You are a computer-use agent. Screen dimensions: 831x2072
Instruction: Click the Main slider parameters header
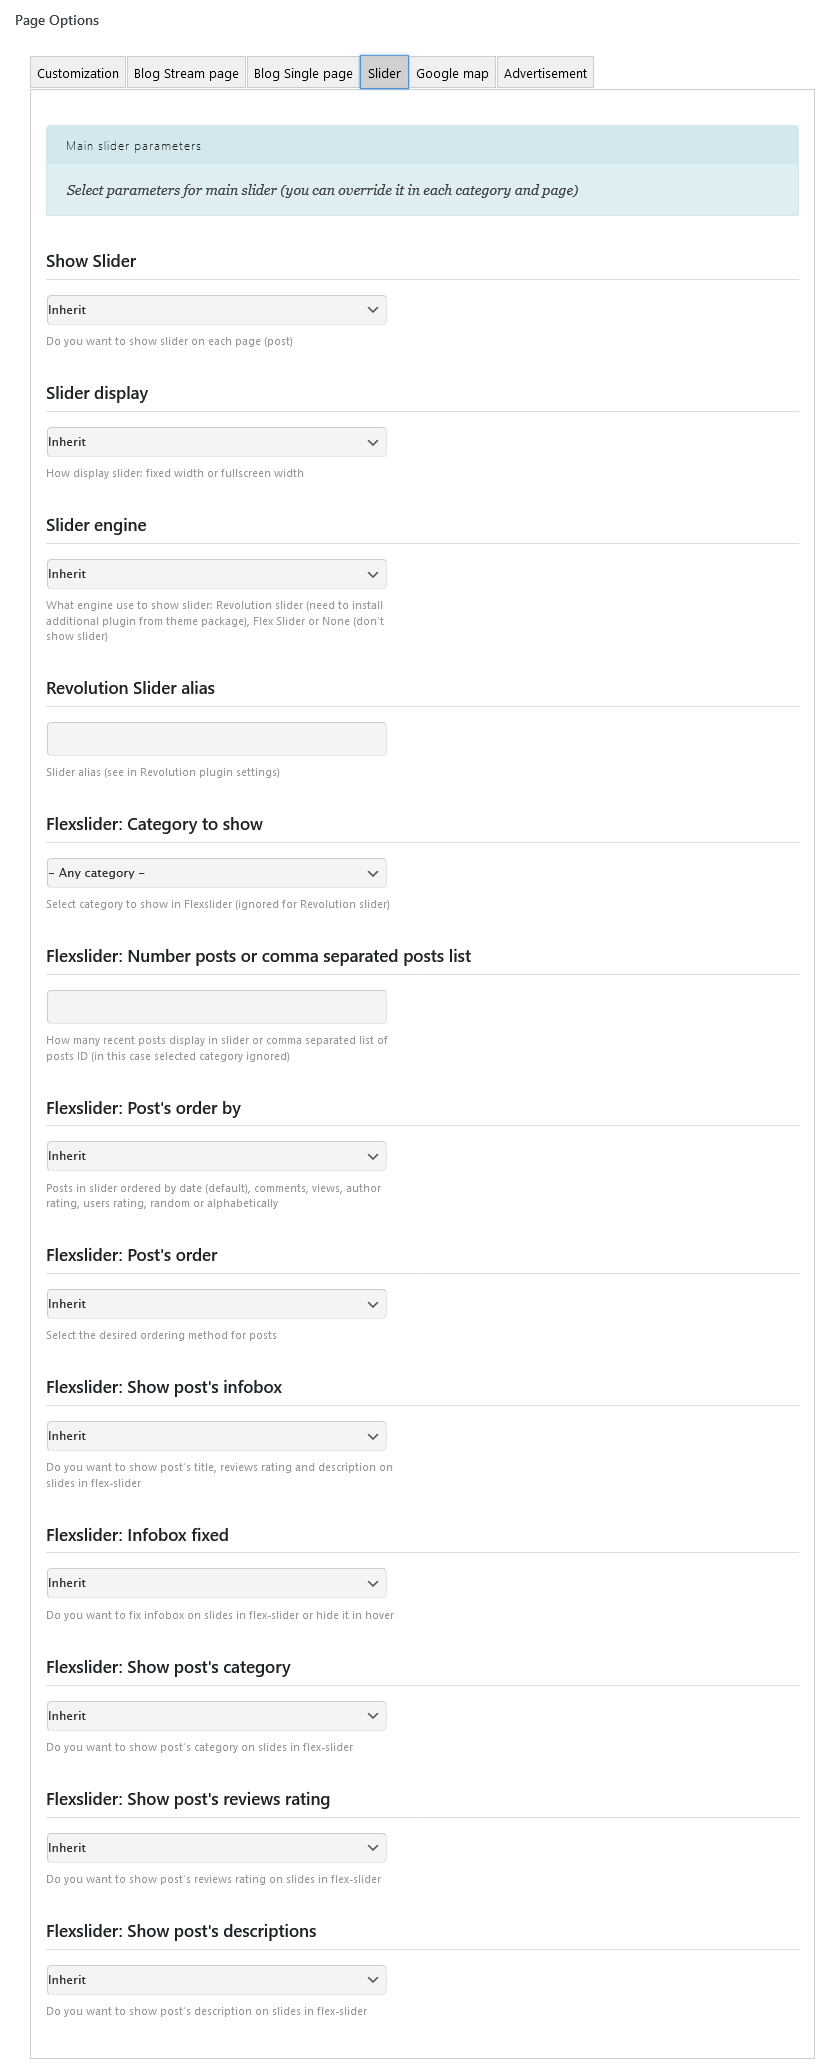[x=422, y=146]
